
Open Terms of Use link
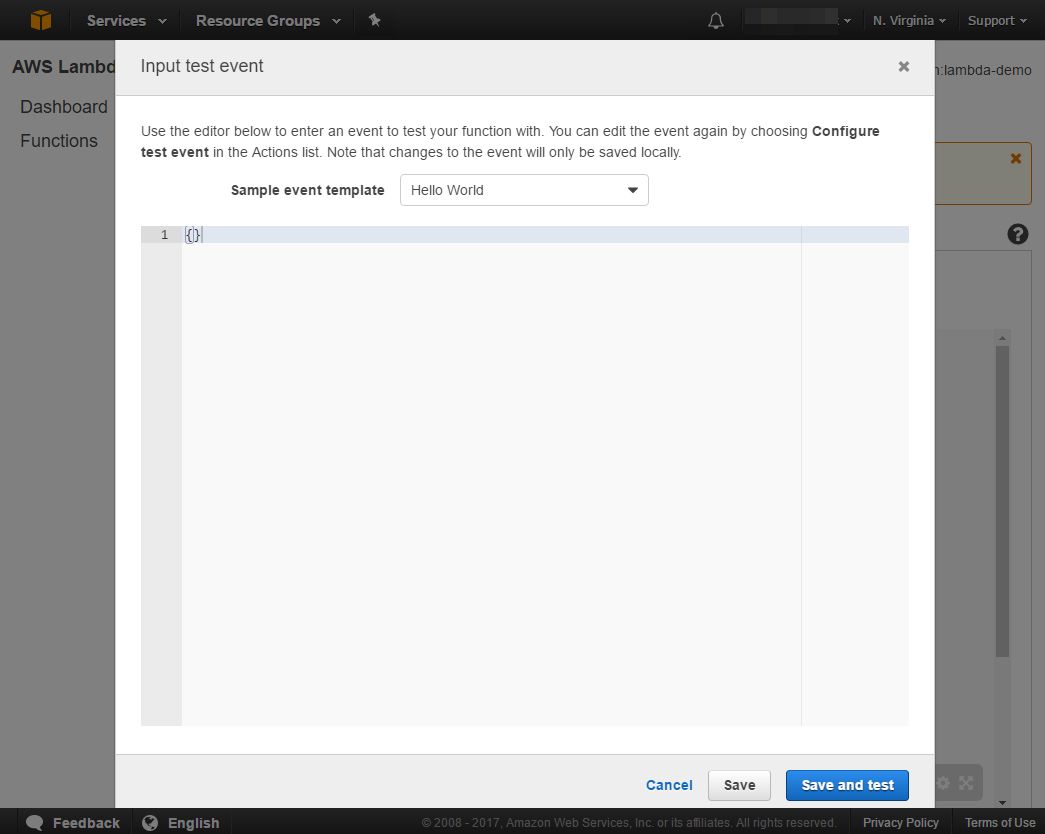pos(1000,823)
